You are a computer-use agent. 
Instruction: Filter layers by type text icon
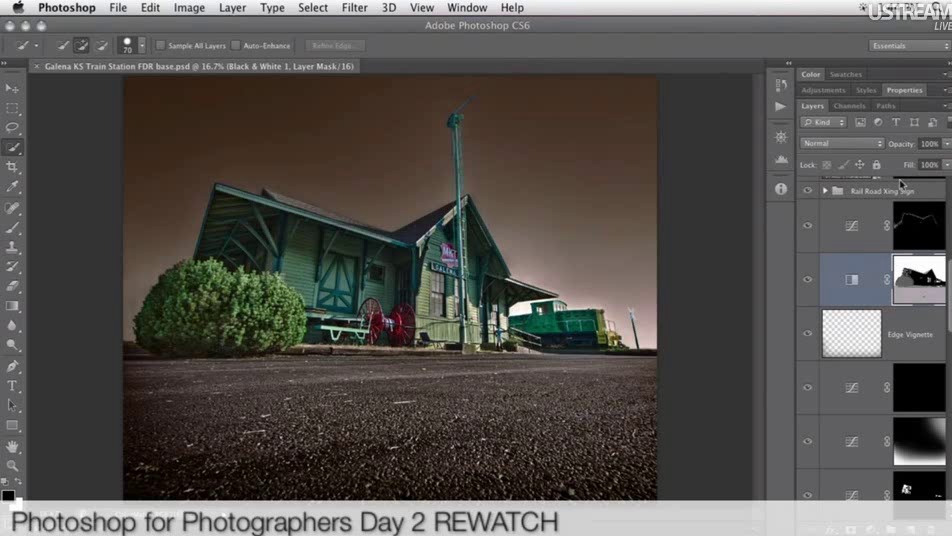896,123
